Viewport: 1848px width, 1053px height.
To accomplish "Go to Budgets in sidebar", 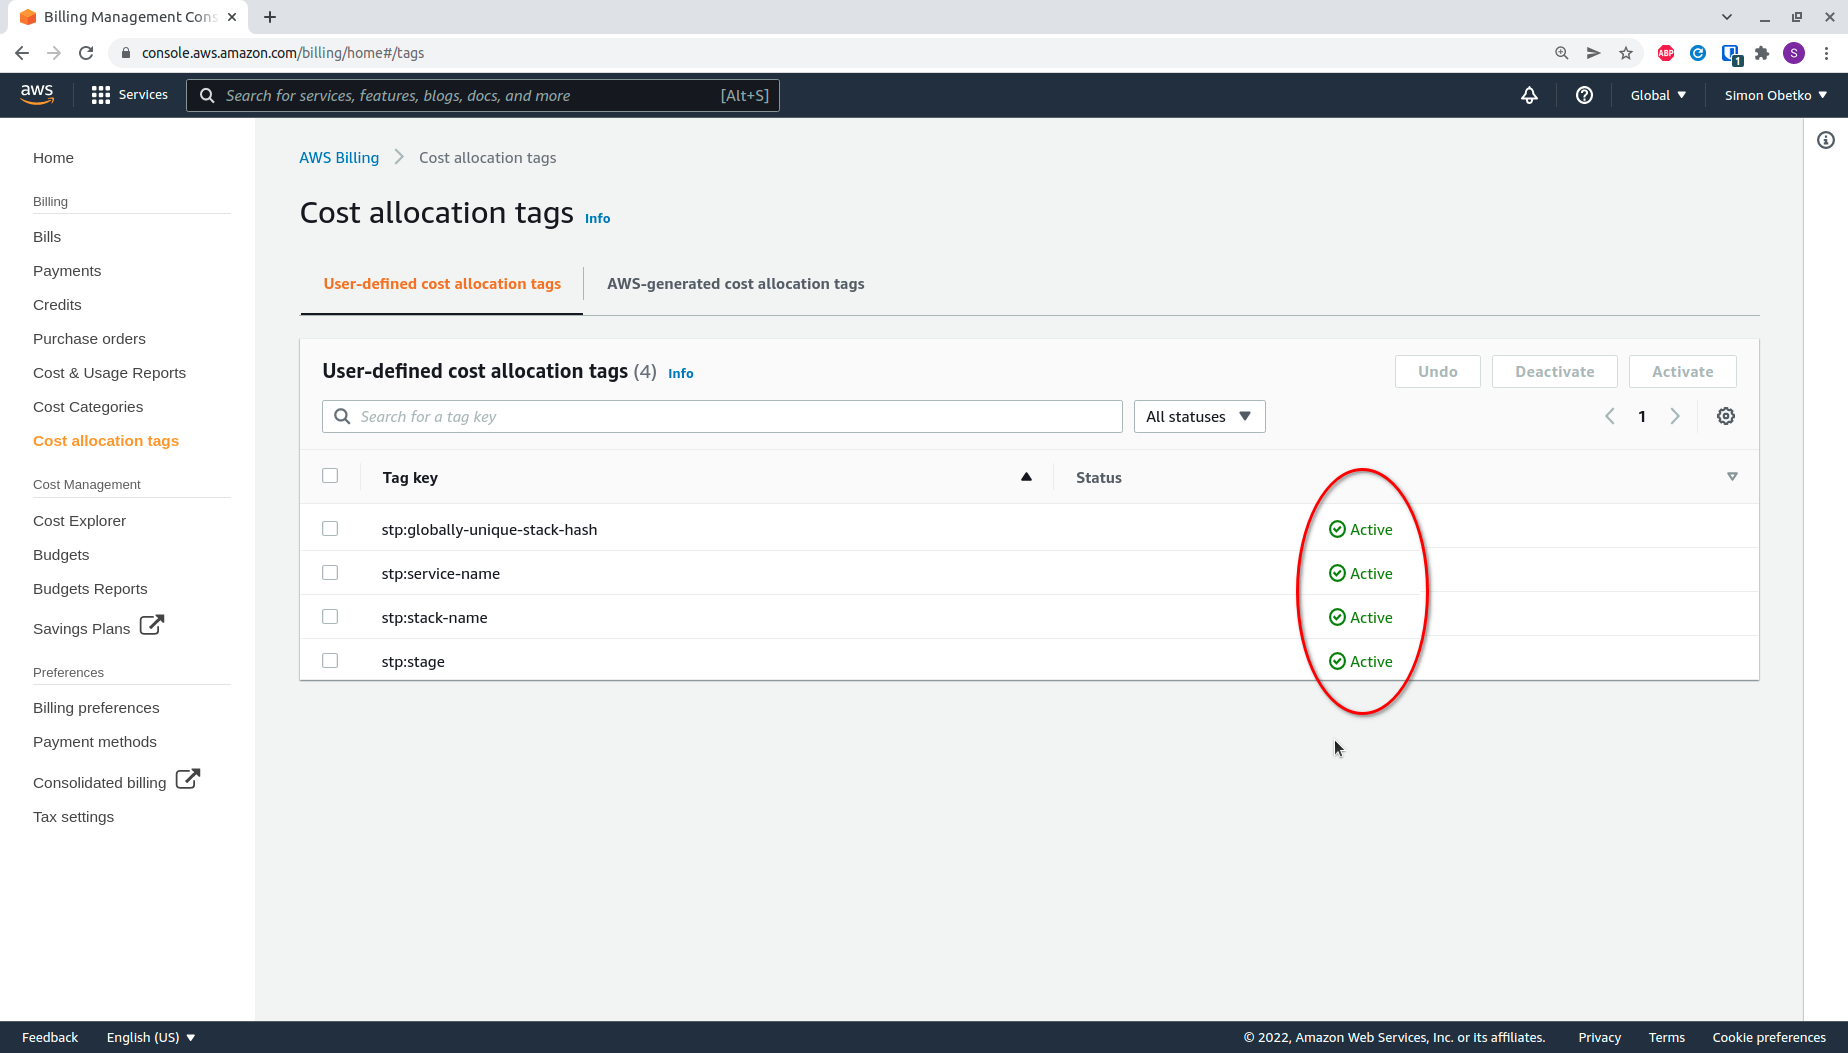I will click(61, 555).
